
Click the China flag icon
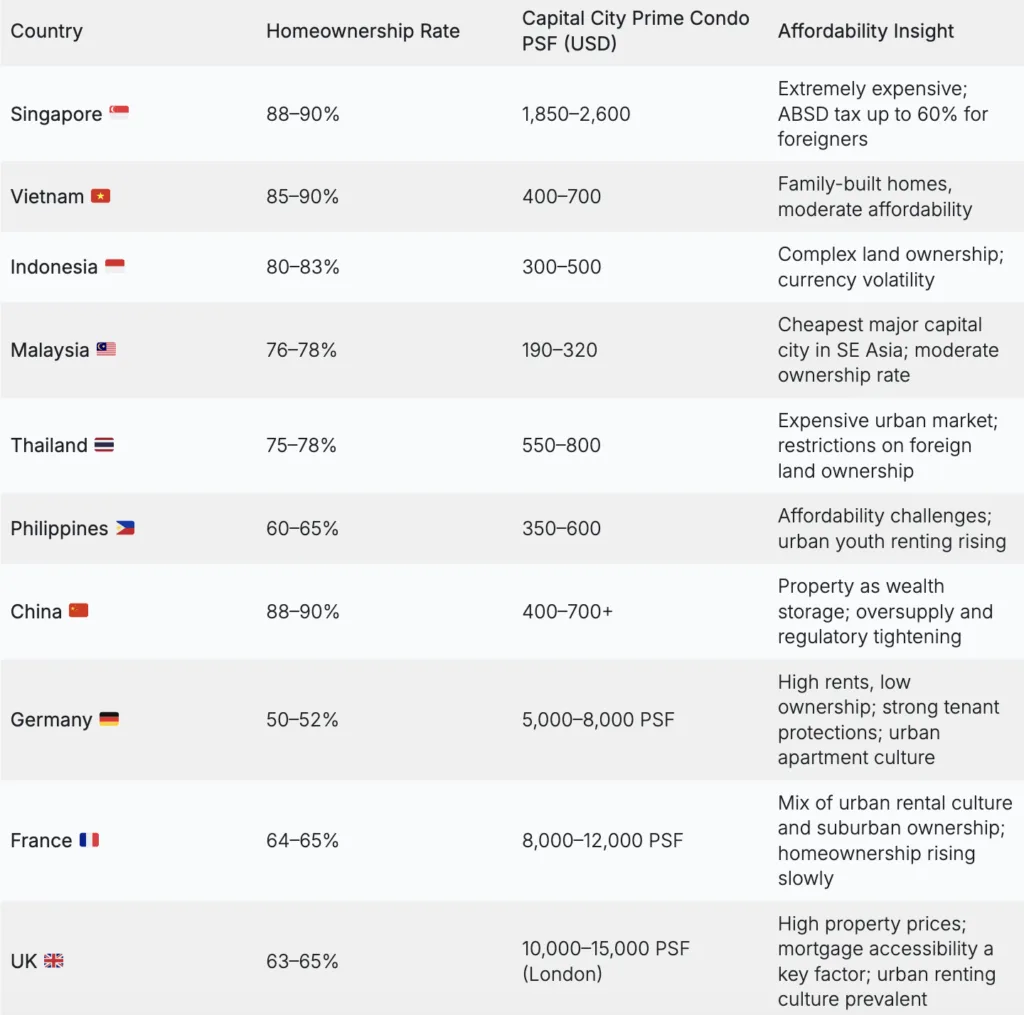79,611
